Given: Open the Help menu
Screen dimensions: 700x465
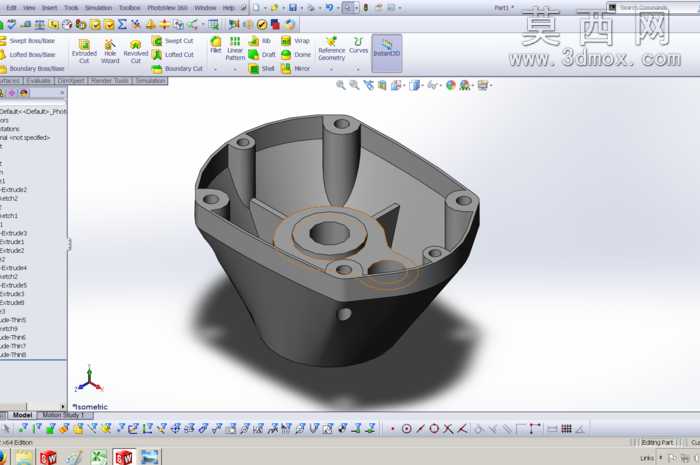Looking at the screenshot, I should 229,8.
